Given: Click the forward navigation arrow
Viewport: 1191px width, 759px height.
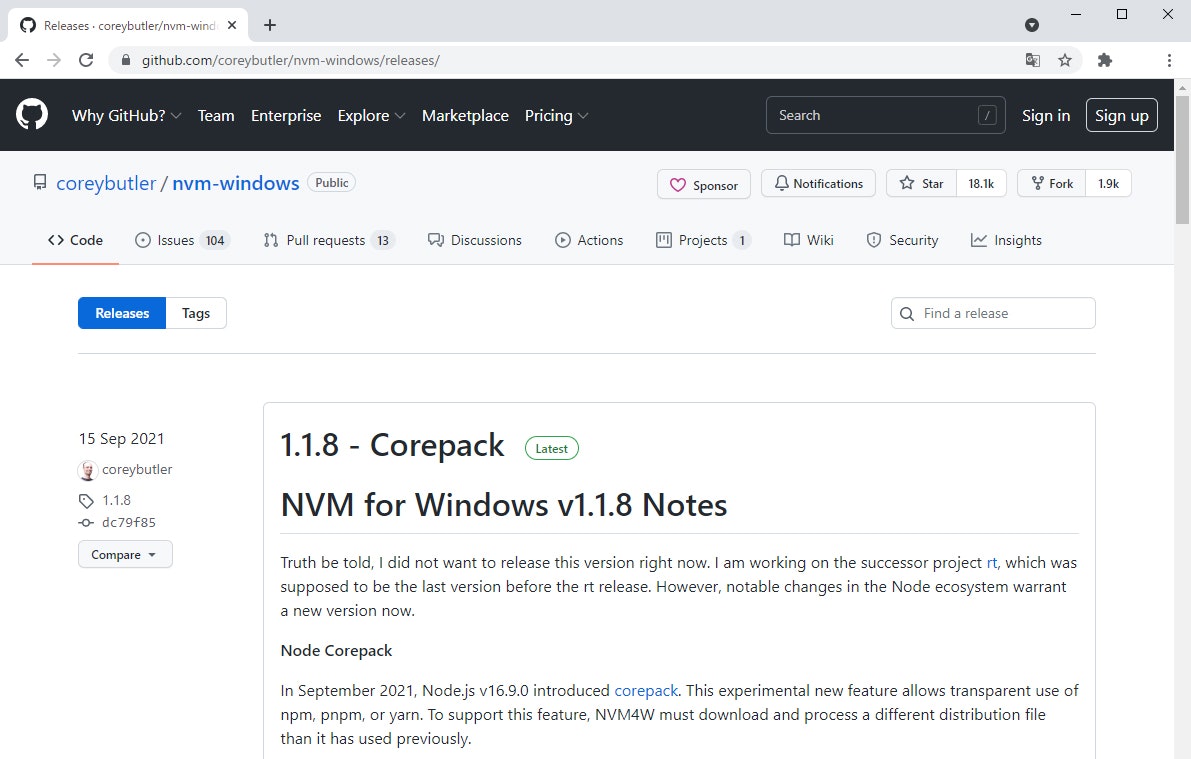Looking at the screenshot, I should click(x=54, y=60).
